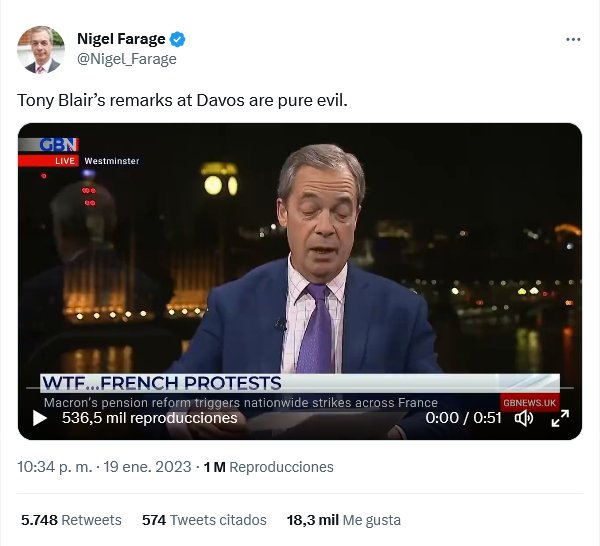Screen dimensions: 600x546
Task: View the 1 M Reproducciones stats
Action: point(268,467)
